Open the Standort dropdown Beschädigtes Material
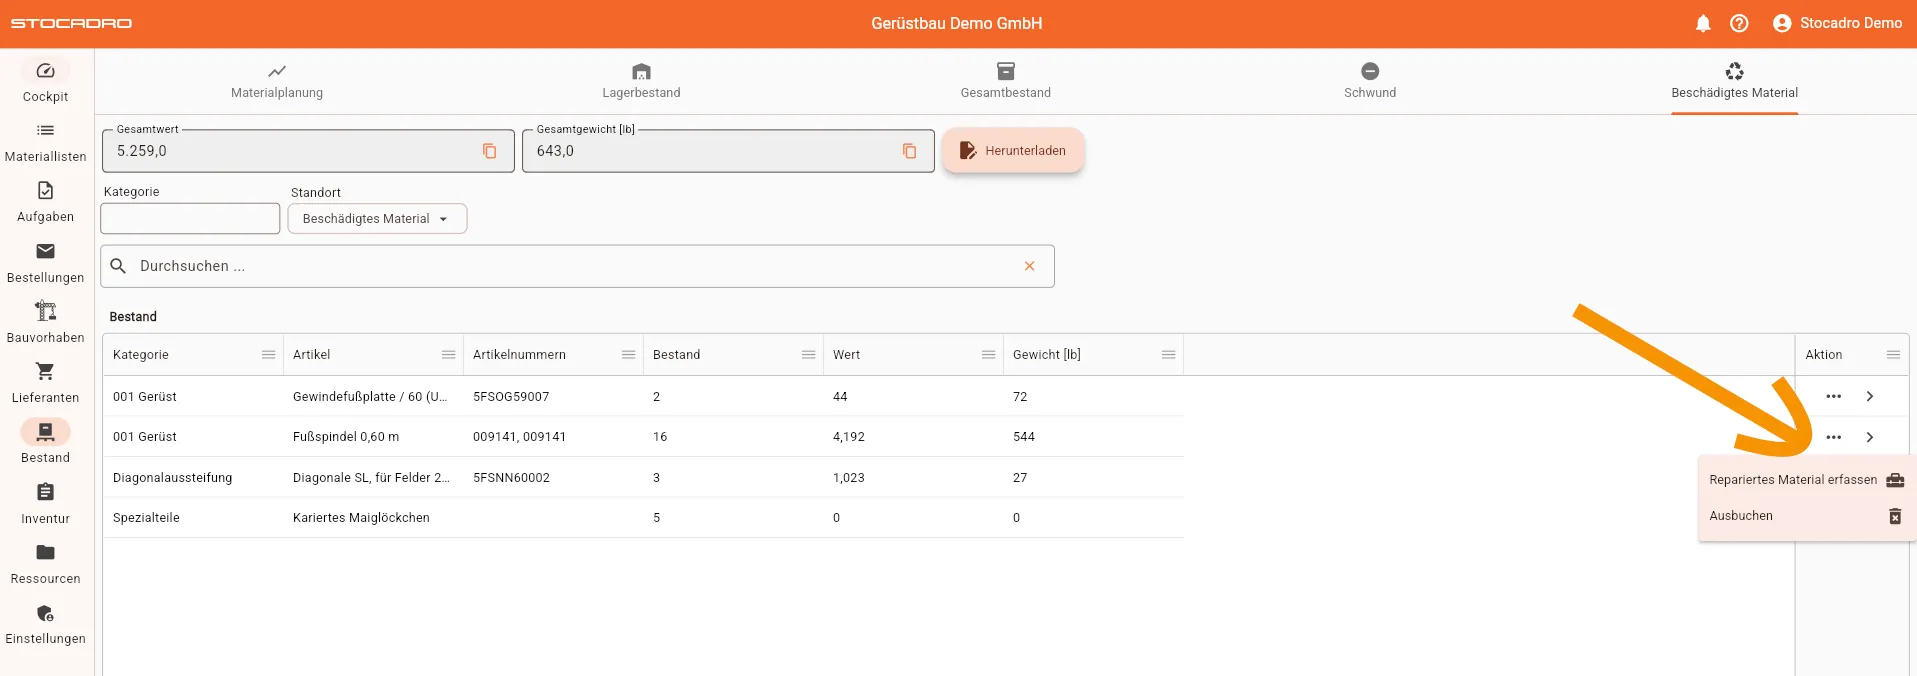Image resolution: width=1917 pixels, height=676 pixels. pyautogui.click(x=377, y=219)
